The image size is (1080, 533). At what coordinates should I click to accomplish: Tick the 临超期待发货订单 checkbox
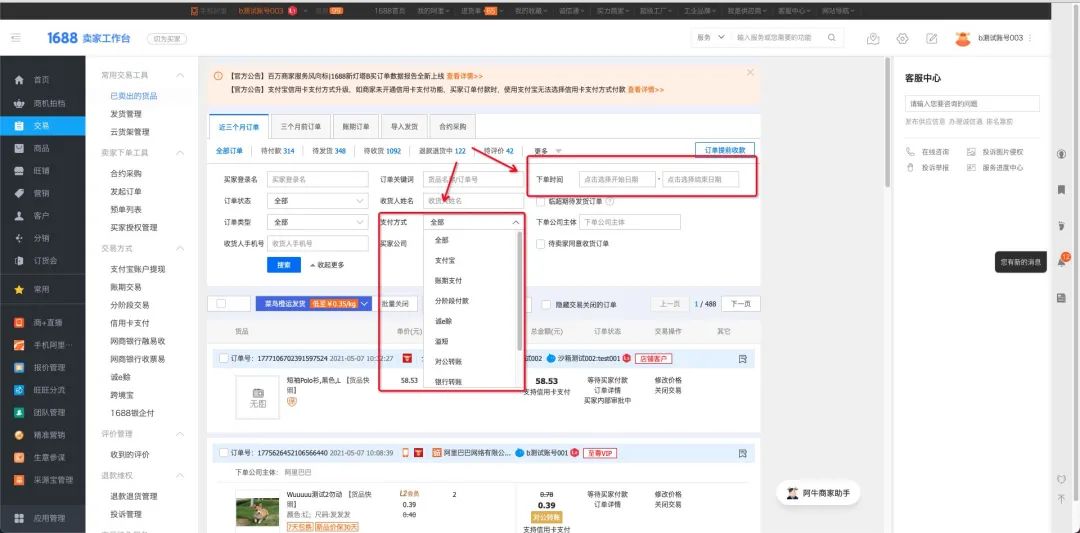(x=541, y=201)
